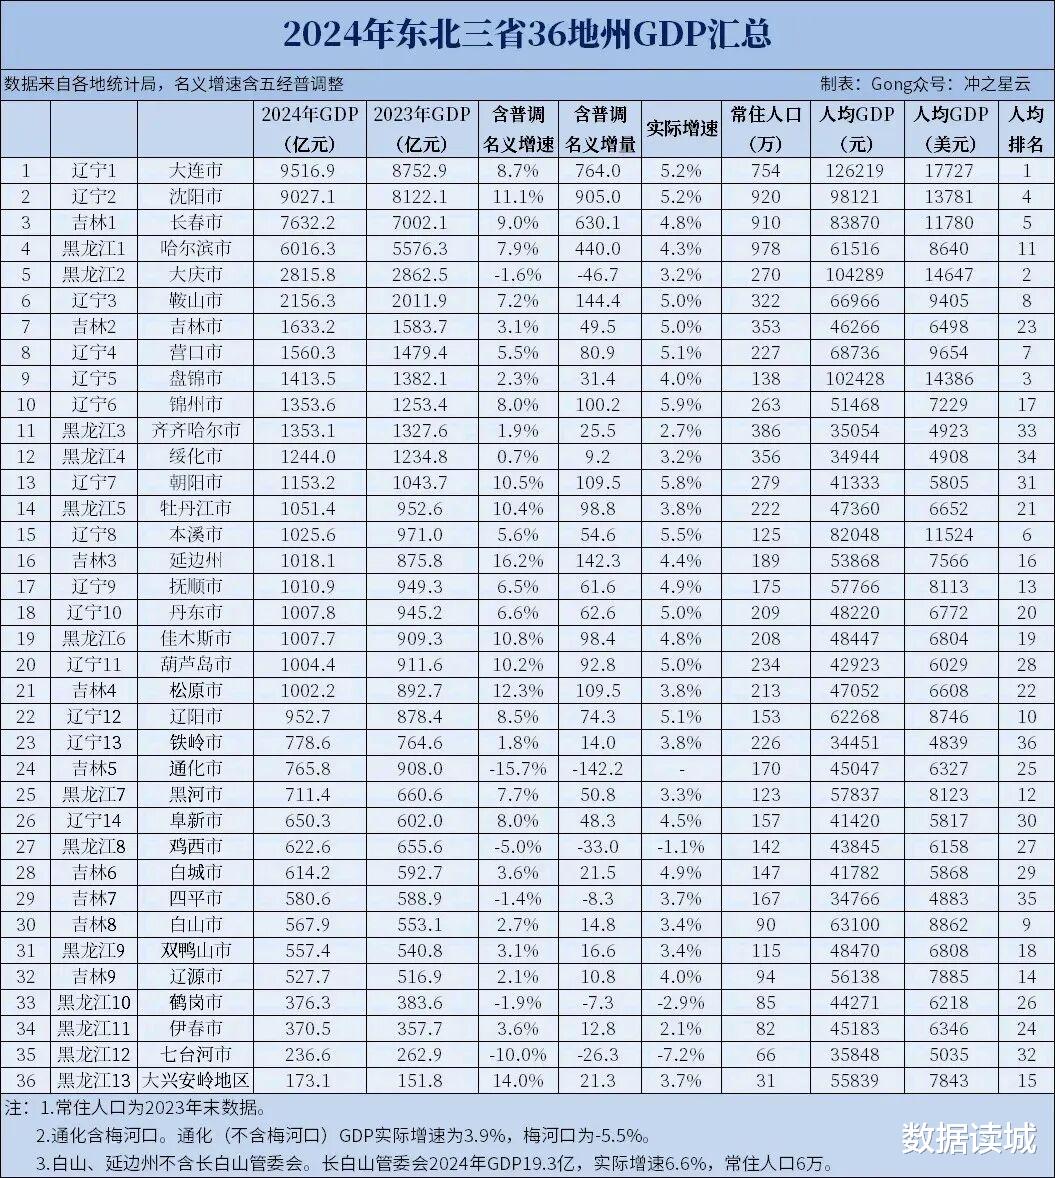This screenshot has height=1178, width=1055.
Task: Select the 白山市 city cell
Action: 195,925
